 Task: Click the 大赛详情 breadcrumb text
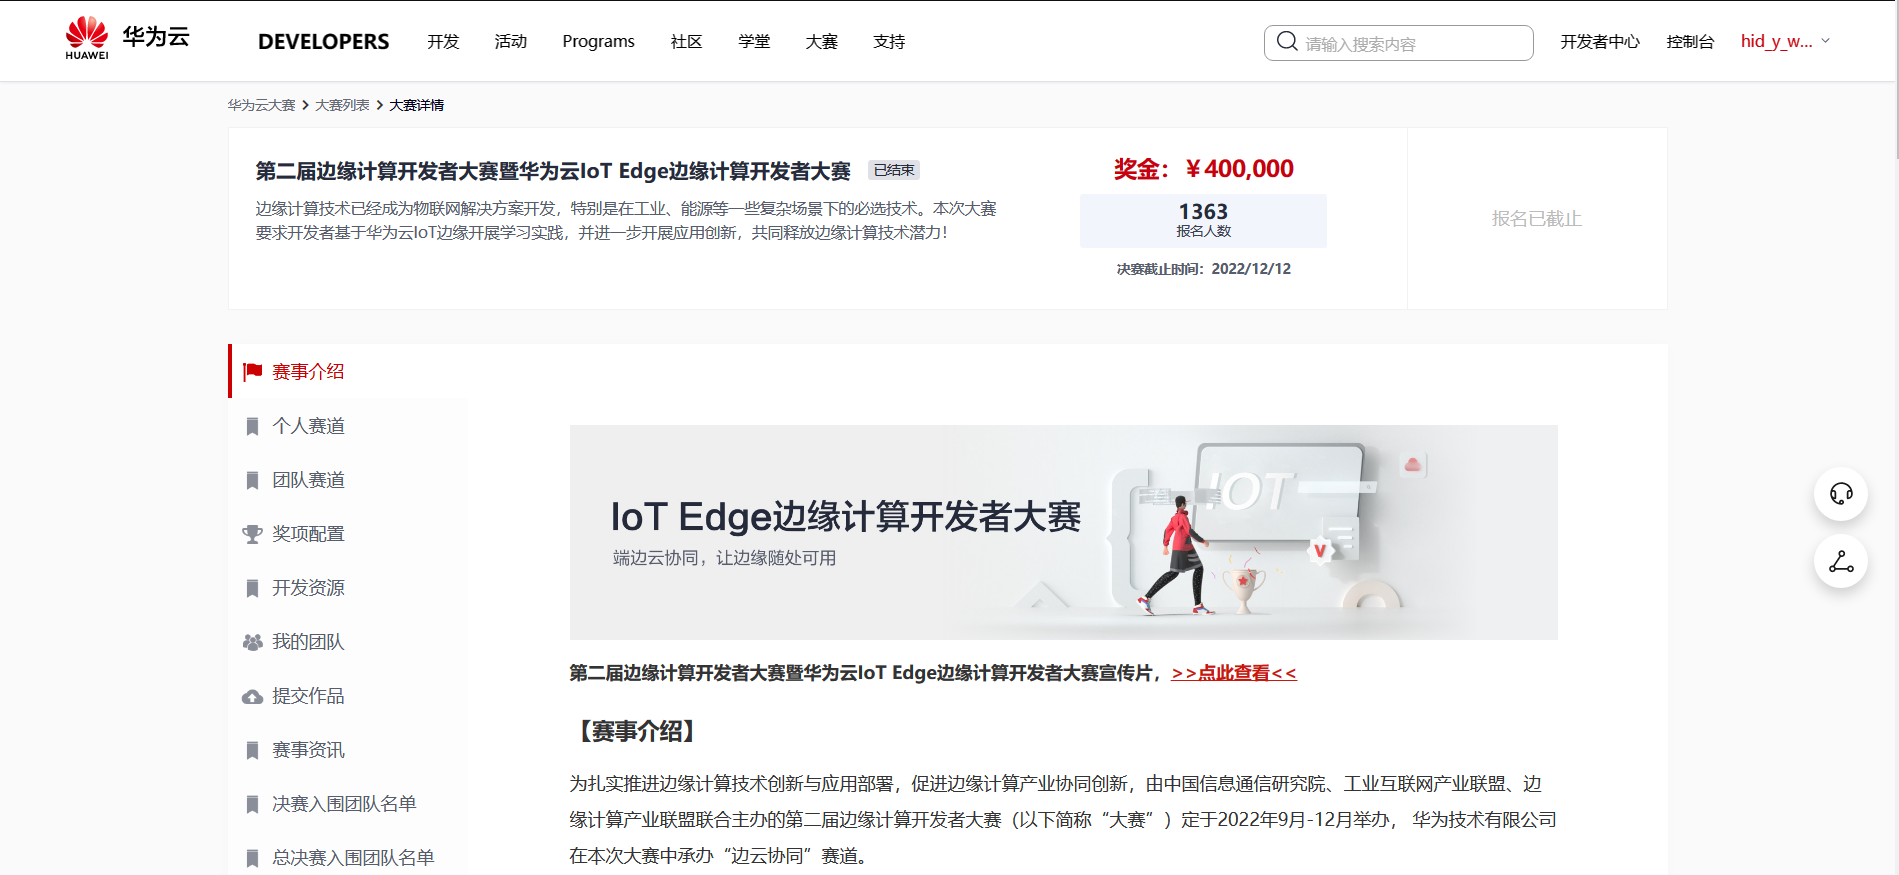(x=417, y=105)
